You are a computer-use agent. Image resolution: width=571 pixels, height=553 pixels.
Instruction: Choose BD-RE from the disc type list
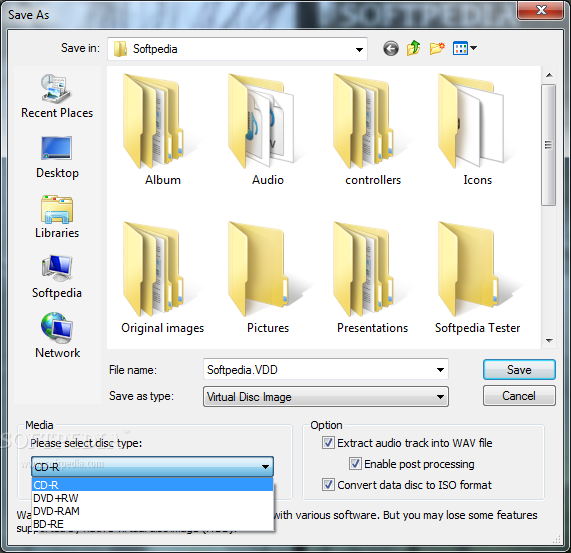click(152, 524)
